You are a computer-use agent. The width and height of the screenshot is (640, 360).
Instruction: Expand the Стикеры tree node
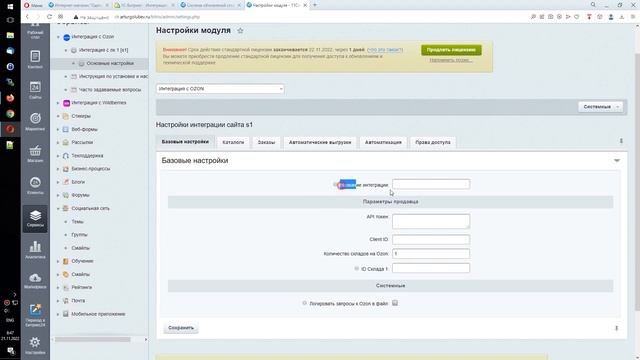(58, 116)
